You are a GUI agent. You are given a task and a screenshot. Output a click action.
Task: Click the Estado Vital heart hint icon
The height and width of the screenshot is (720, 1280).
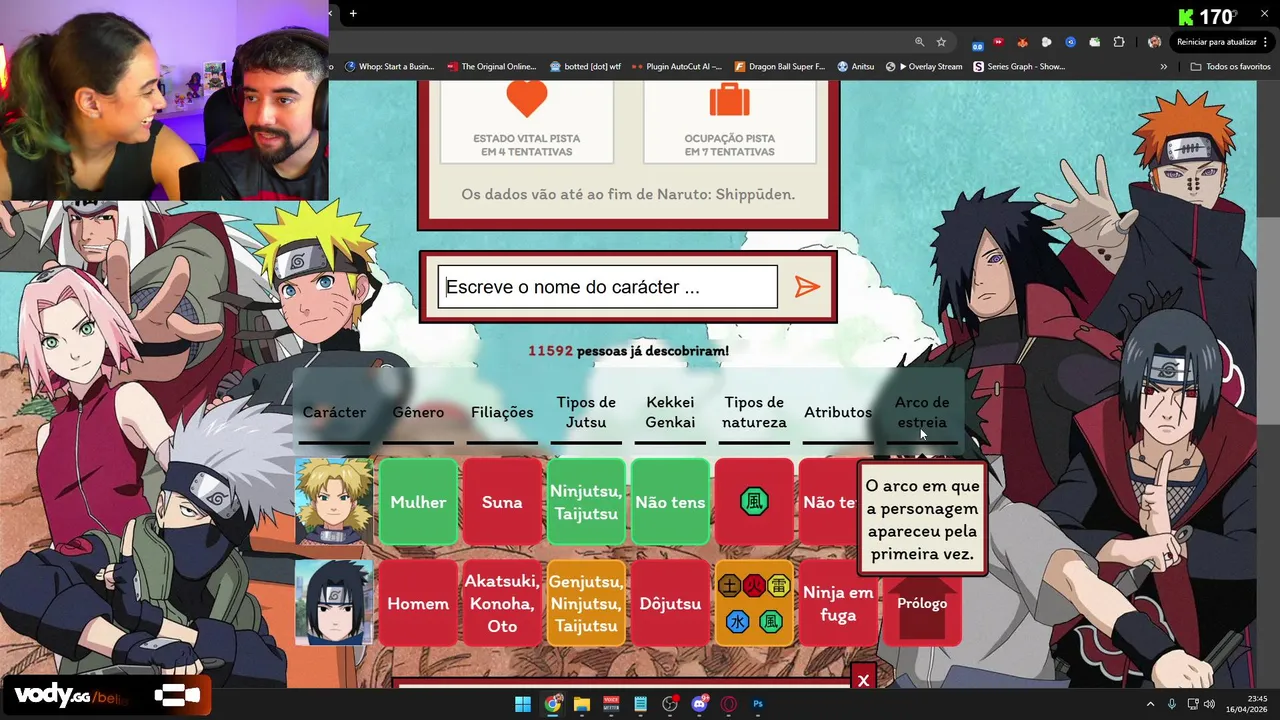pyautogui.click(x=527, y=100)
